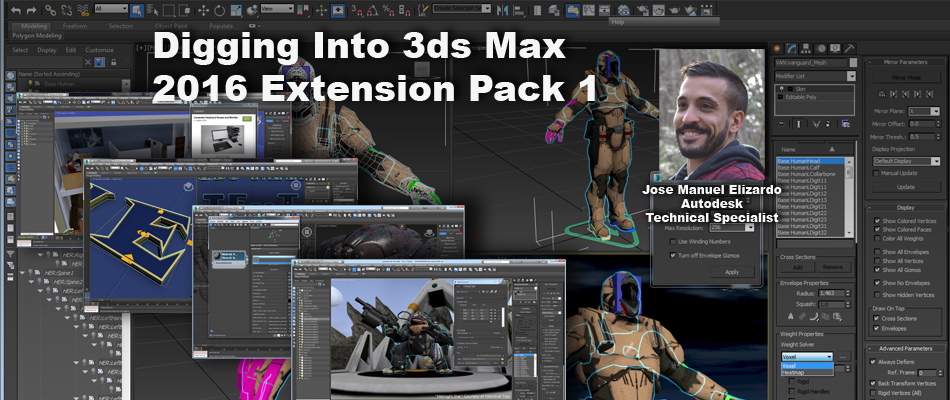Toggle Spinner Snap icon

tap(407, 10)
